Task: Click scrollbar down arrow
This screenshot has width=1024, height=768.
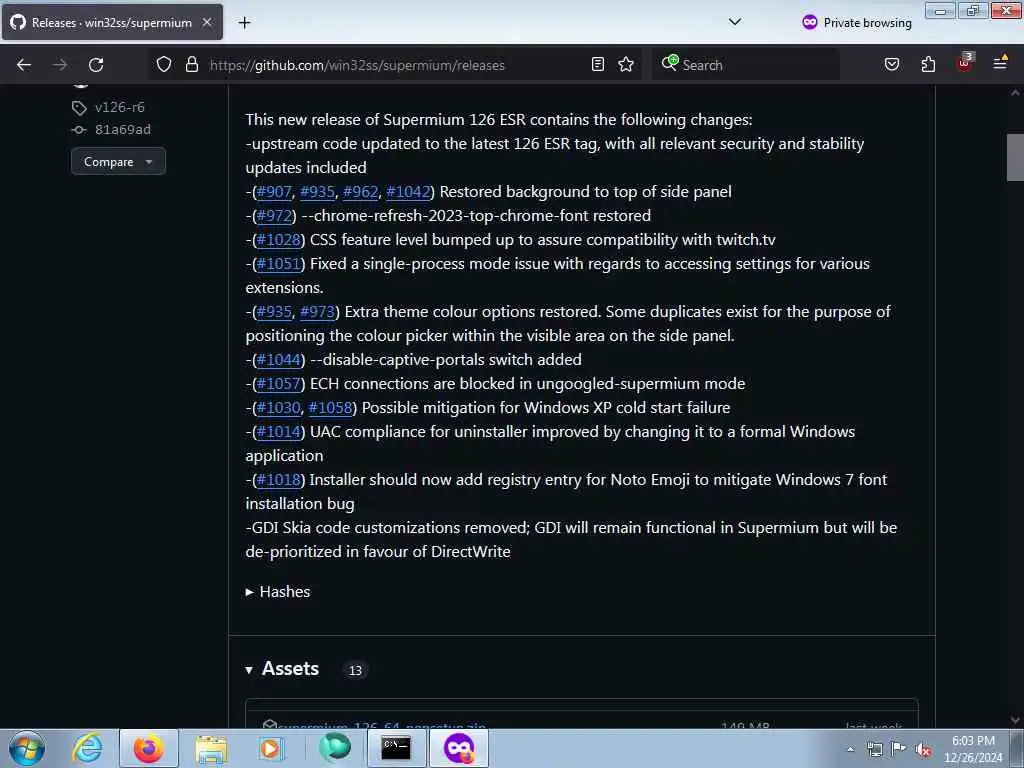Action: pos(1015,720)
